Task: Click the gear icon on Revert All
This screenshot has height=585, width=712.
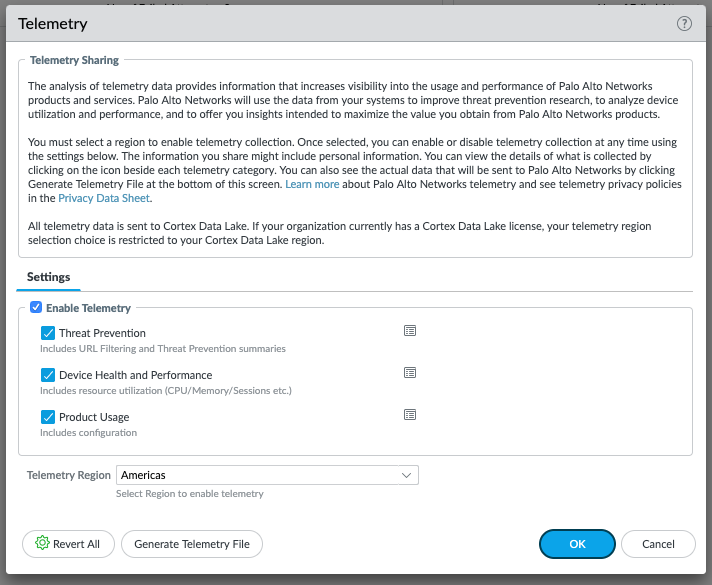Action: pyautogui.click(x=42, y=544)
